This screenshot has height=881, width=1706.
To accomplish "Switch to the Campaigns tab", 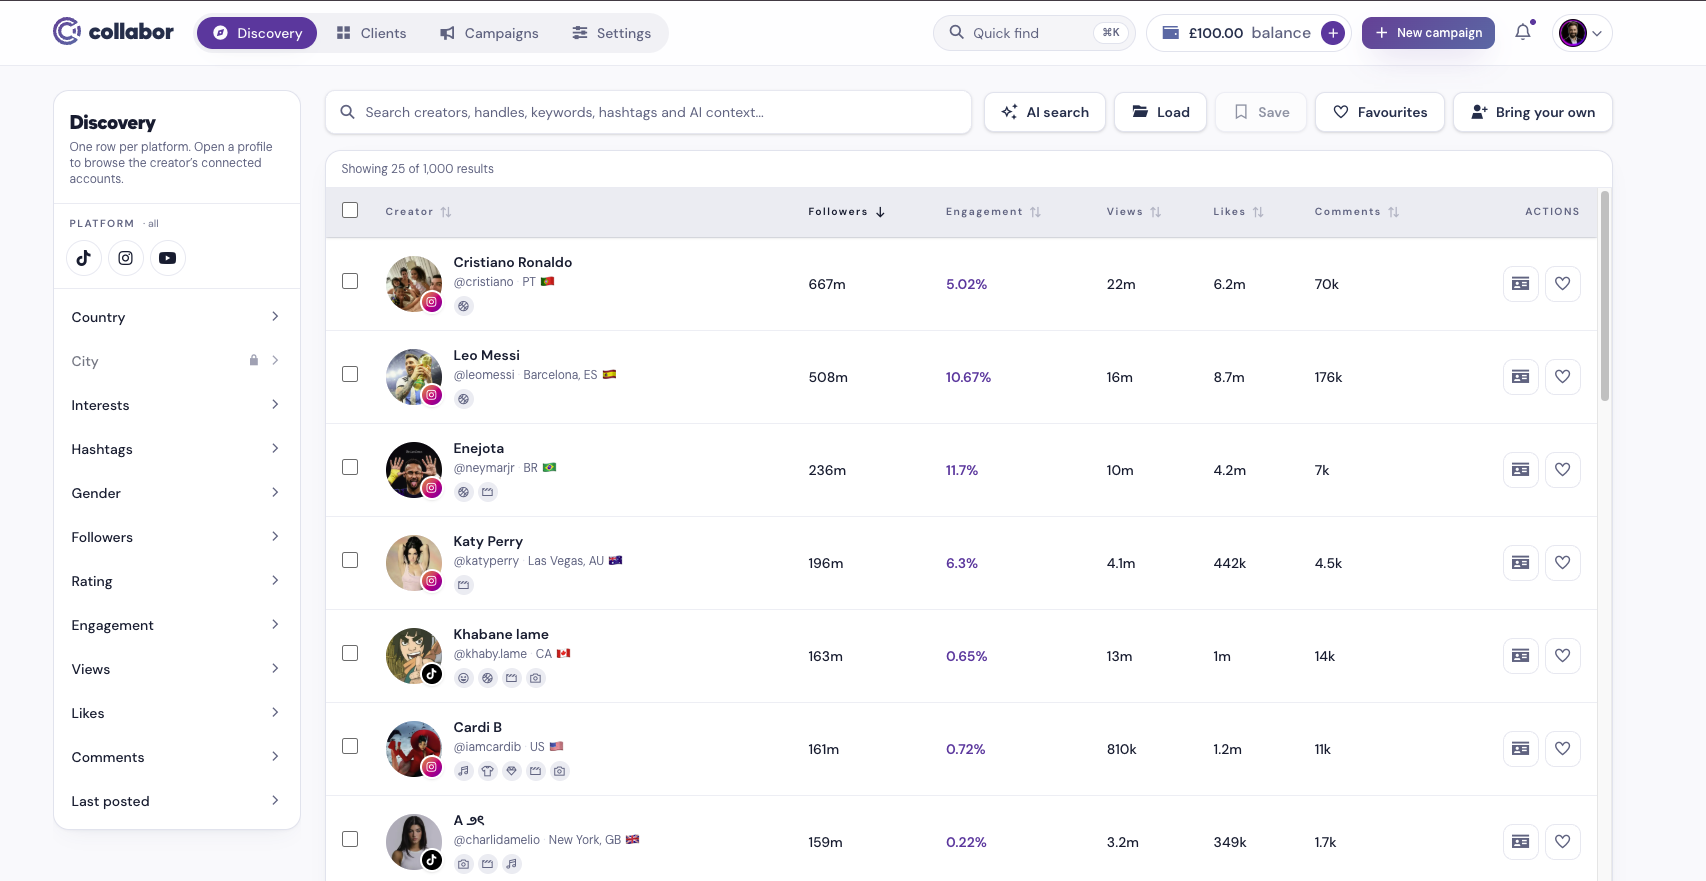I will coord(489,33).
